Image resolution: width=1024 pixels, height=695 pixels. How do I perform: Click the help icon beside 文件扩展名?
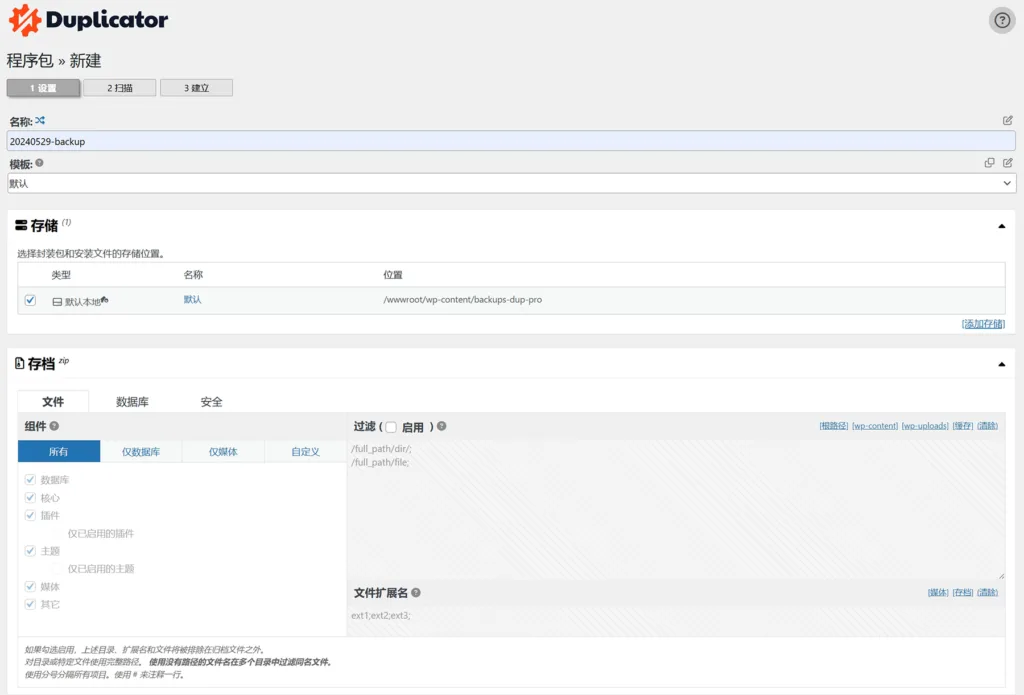pyautogui.click(x=416, y=593)
